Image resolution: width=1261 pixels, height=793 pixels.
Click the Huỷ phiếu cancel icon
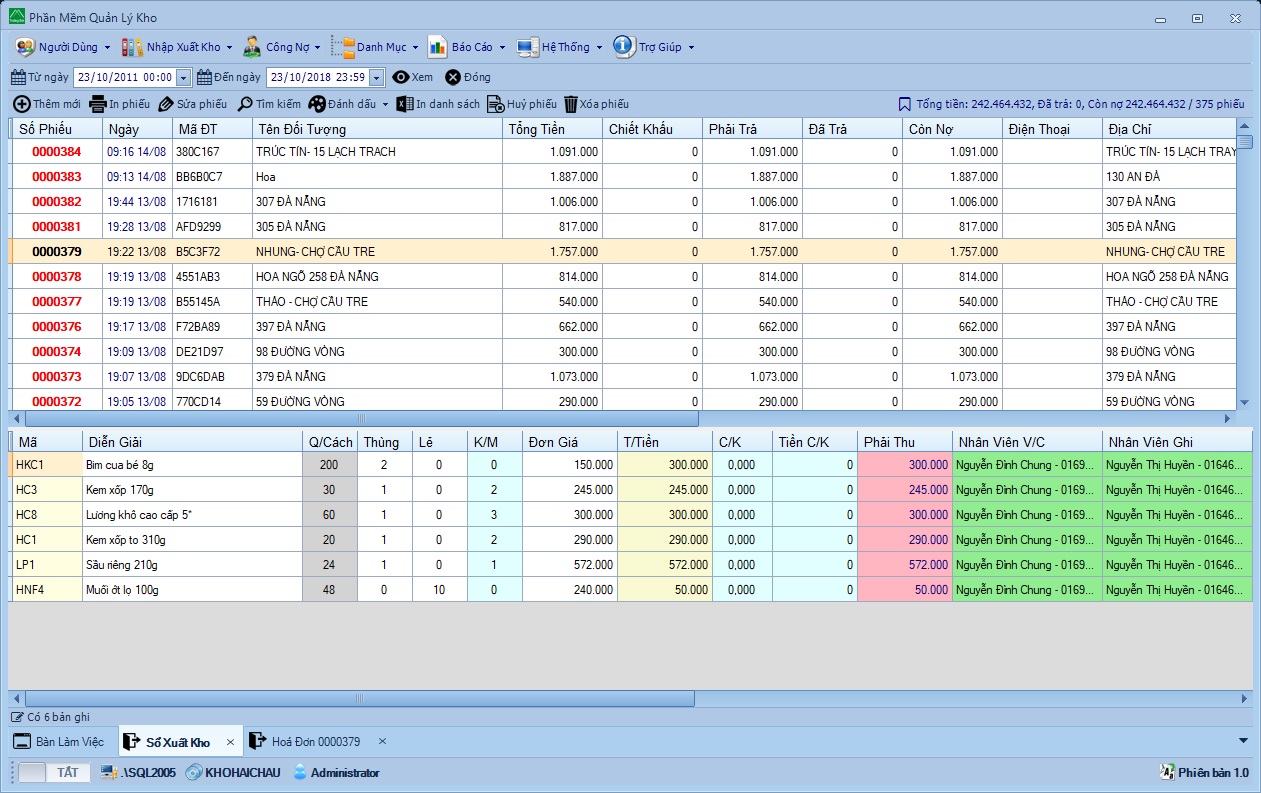click(x=495, y=104)
